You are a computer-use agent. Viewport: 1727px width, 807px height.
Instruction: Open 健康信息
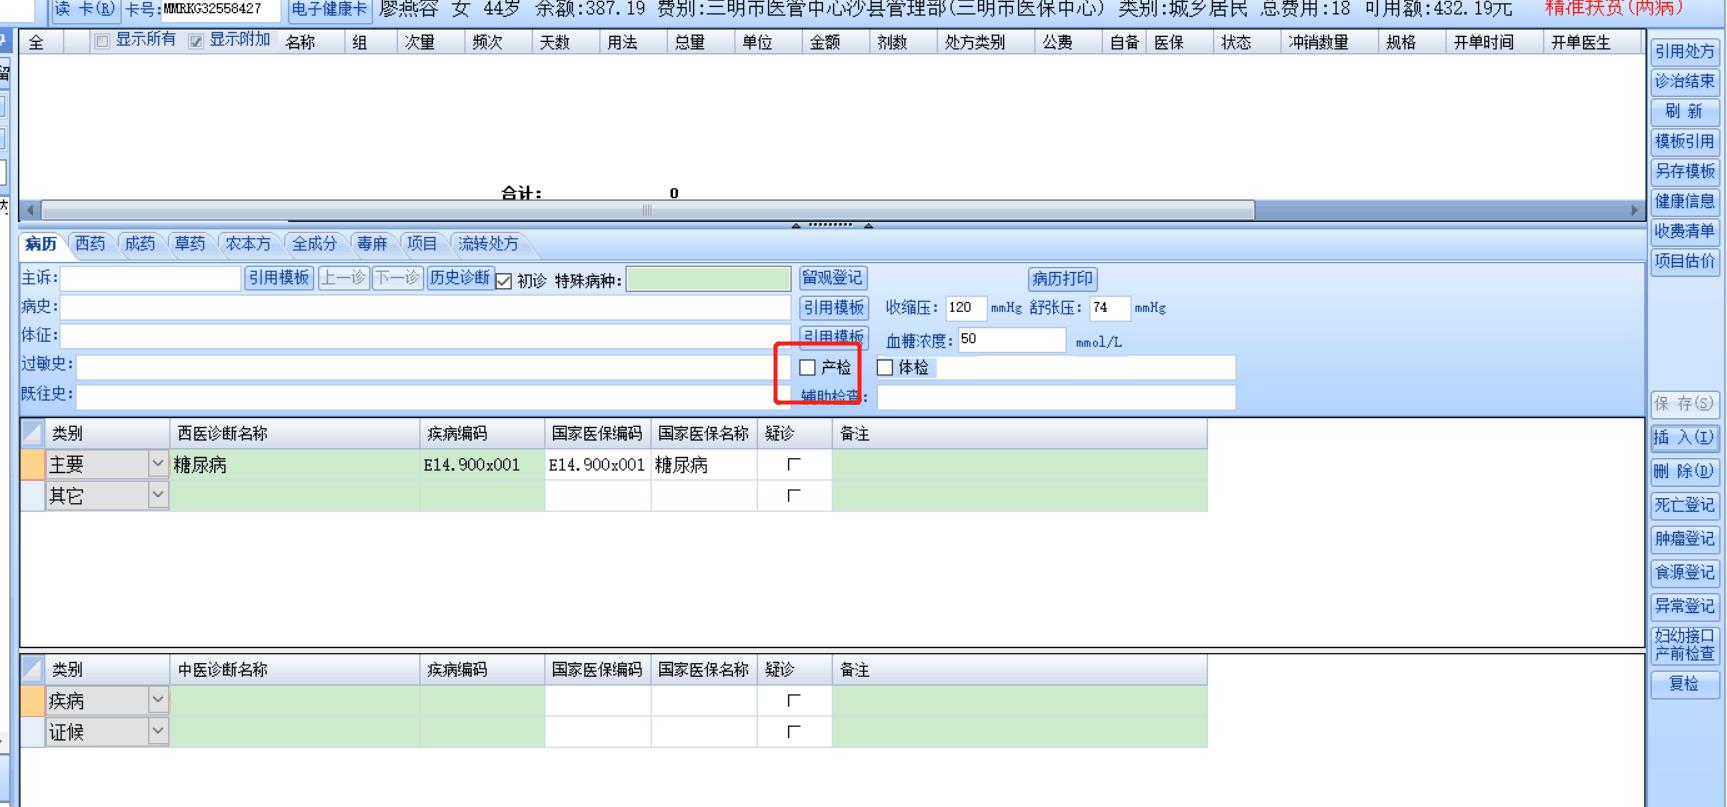pos(1685,201)
